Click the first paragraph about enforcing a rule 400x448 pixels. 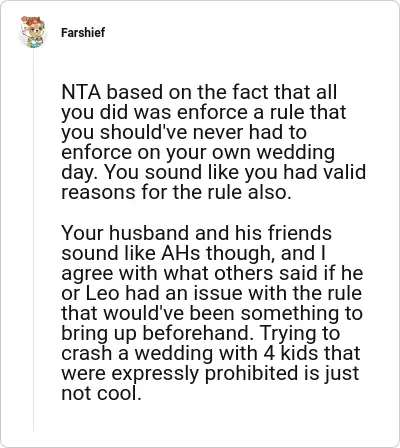(x=213, y=142)
